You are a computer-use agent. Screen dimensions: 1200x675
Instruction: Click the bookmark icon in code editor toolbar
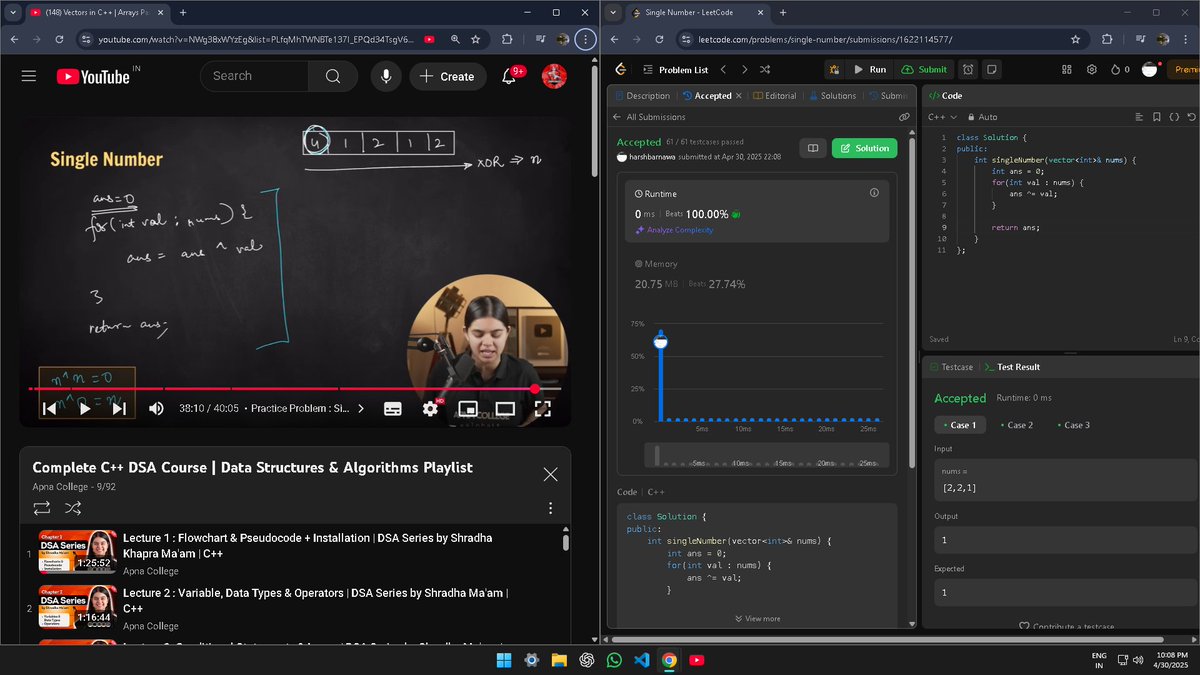(1156, 117)
